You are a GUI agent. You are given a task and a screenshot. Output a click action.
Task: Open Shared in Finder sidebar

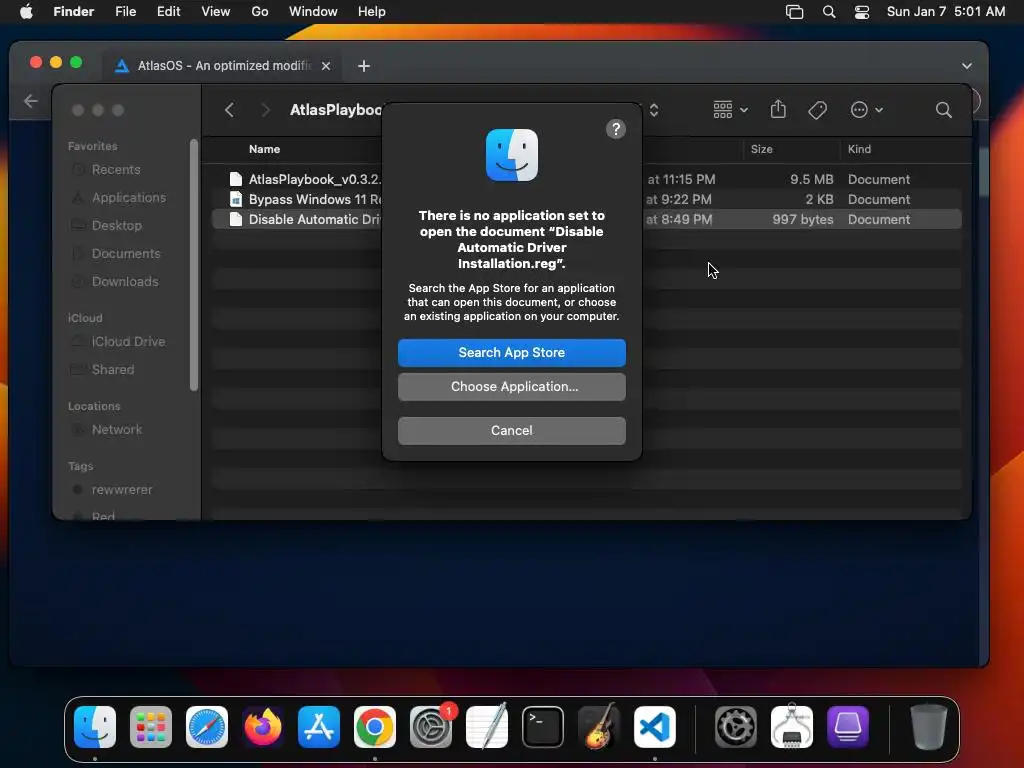point(112,370)
